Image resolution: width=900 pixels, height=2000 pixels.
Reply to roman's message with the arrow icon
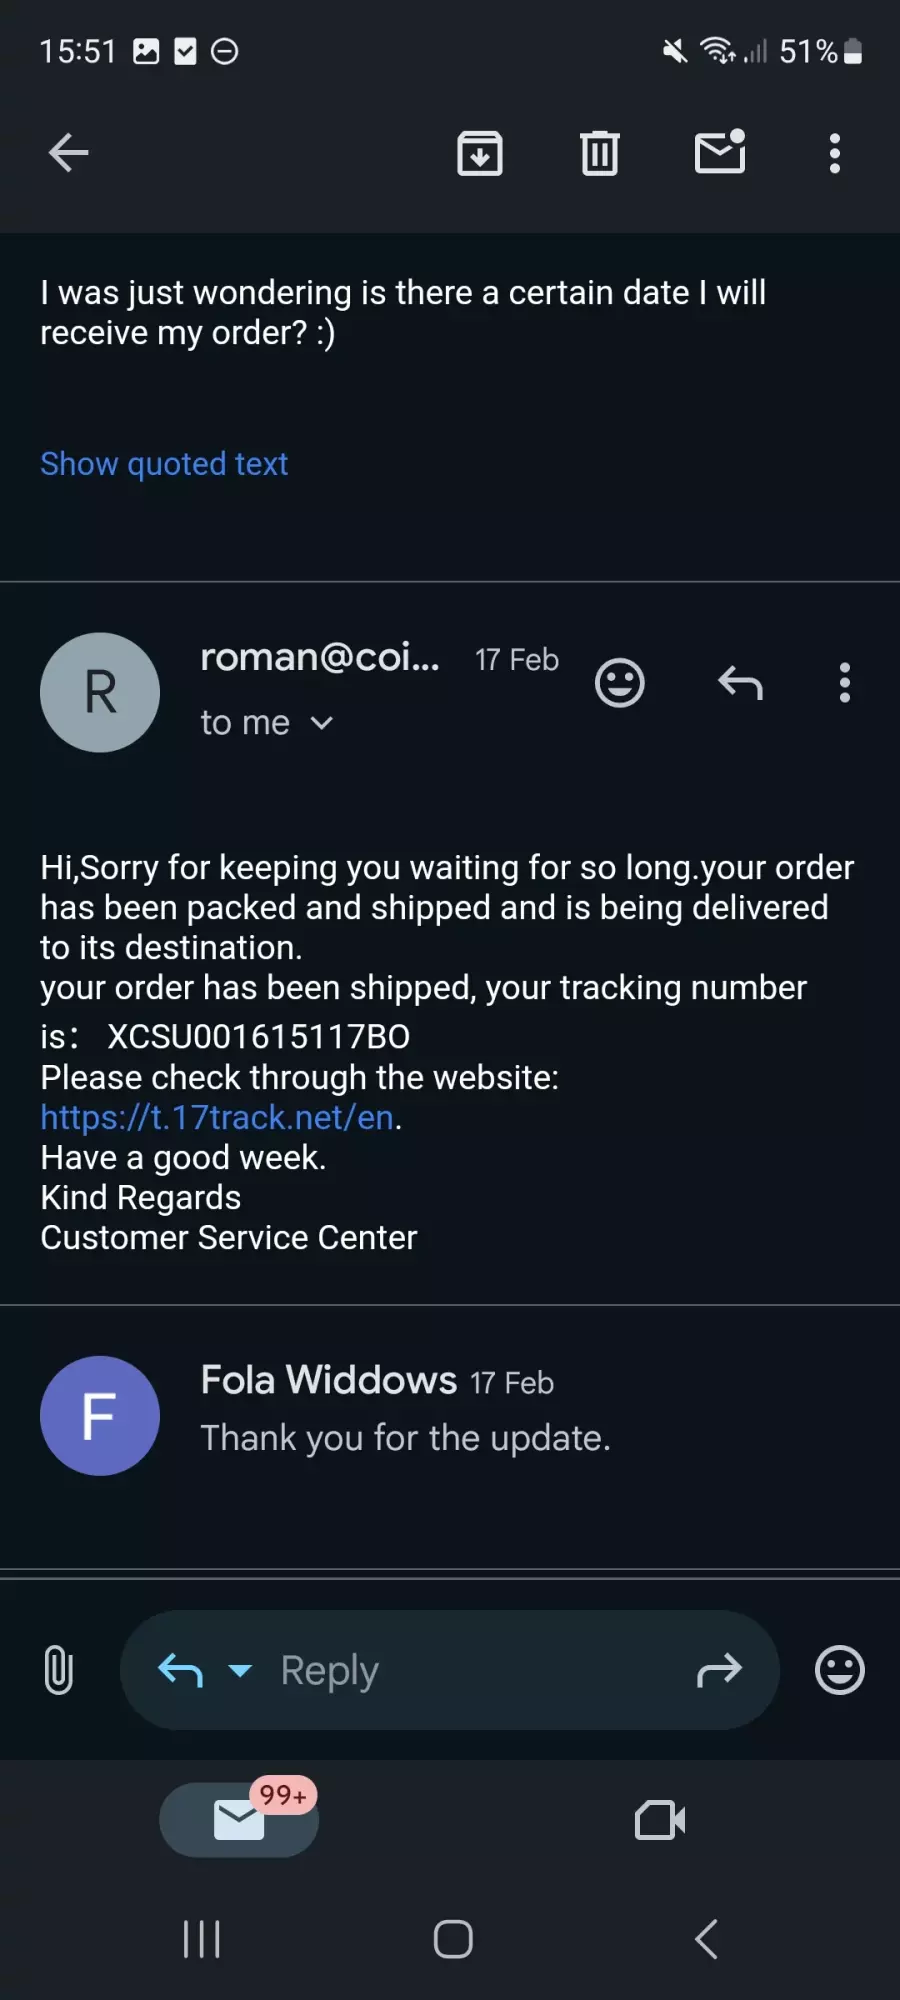(x=740, y=683)
